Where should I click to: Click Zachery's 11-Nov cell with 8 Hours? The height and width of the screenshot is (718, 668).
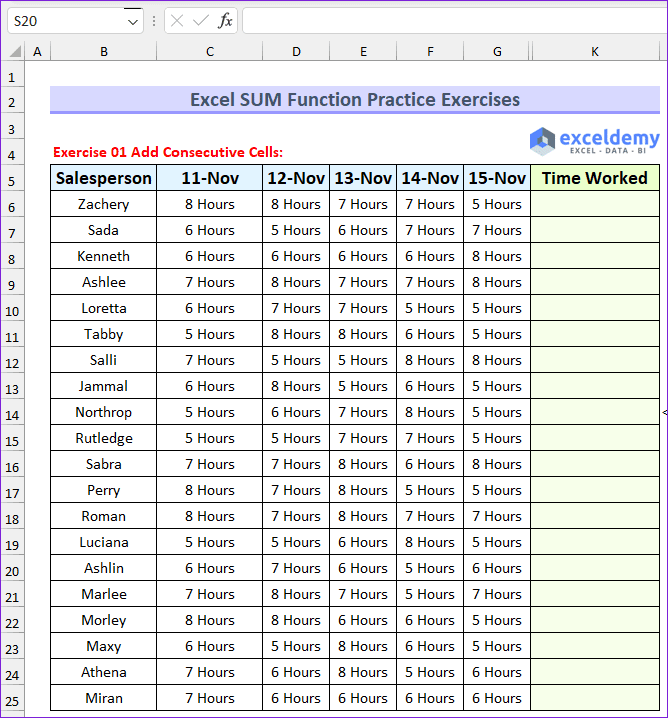point(210,204)
